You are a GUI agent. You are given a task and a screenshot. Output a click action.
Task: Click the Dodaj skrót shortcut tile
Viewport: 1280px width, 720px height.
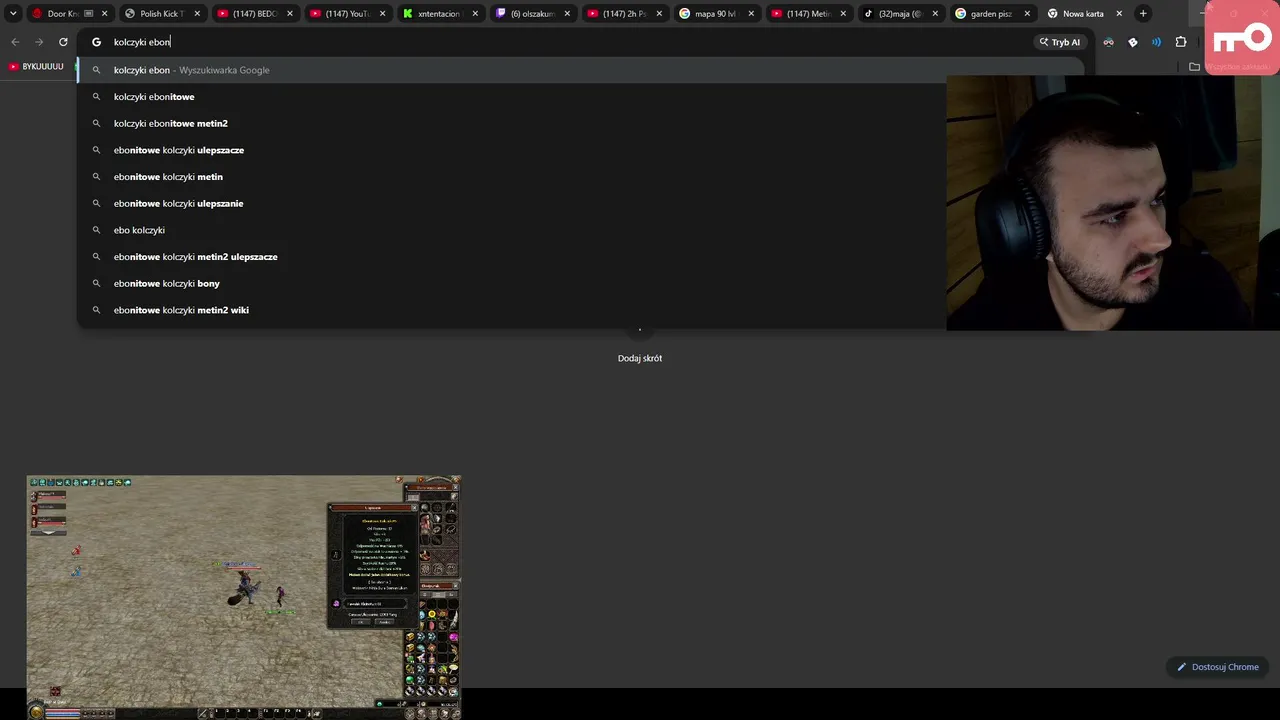pyautogui.click(x=640, y=345)
